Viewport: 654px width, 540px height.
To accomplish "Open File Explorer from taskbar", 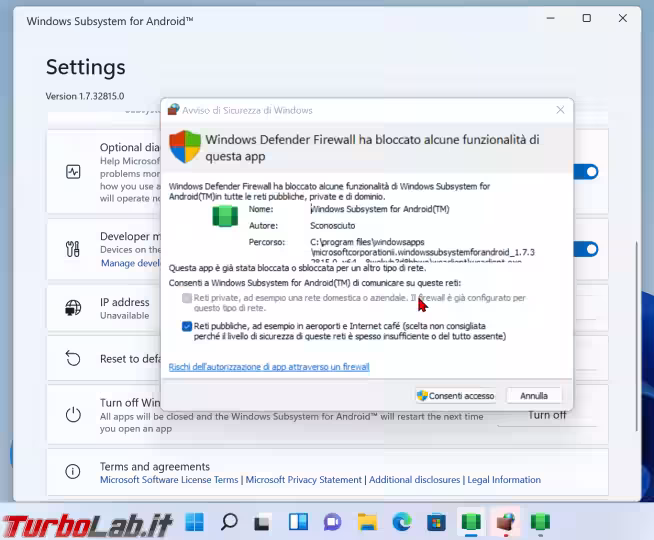I will 367,522.
